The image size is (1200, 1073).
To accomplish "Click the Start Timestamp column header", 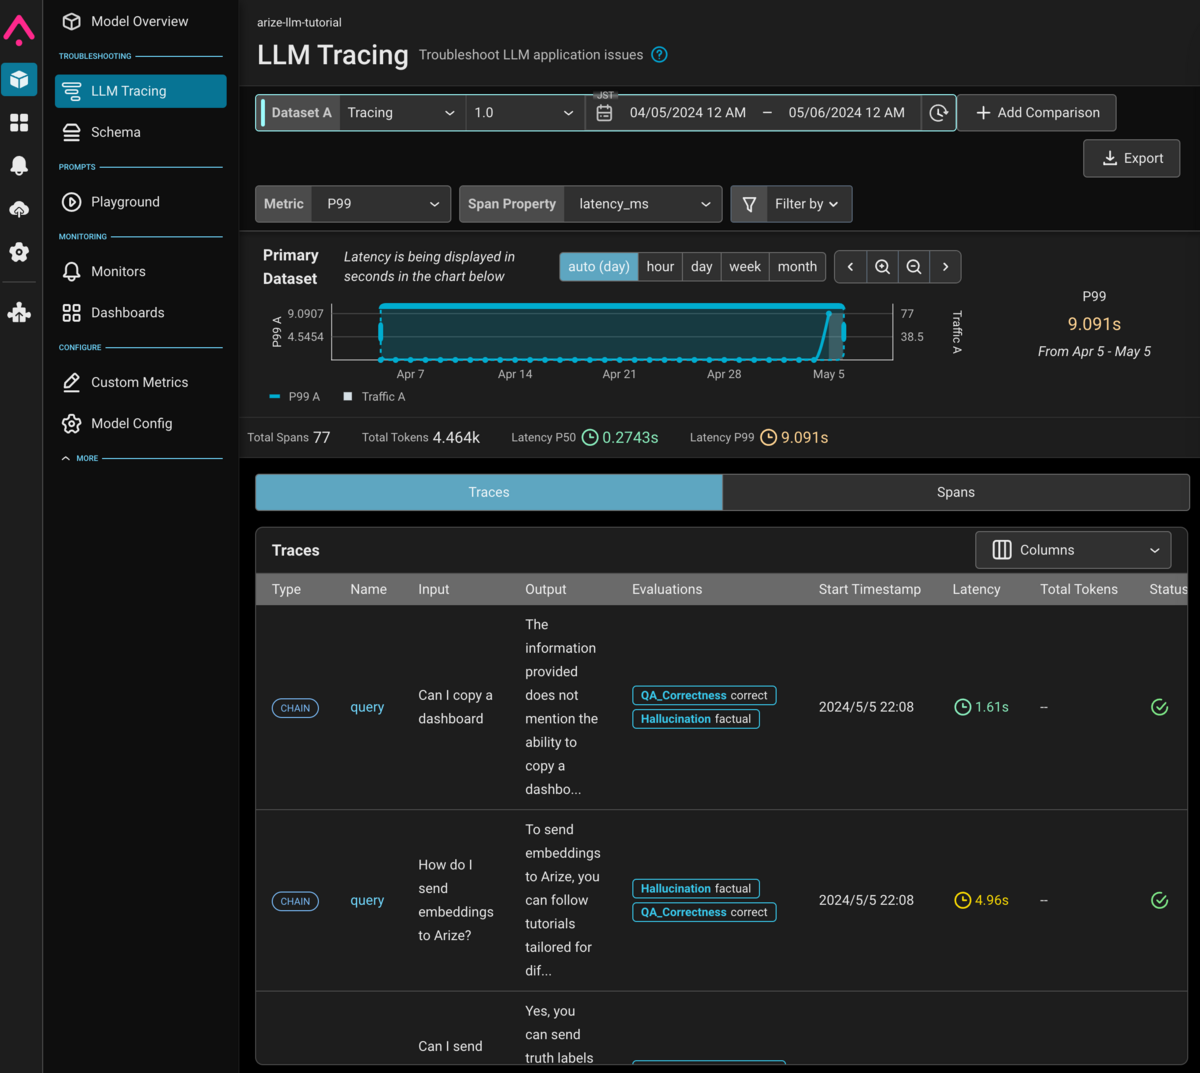I will tap(870, 589).
